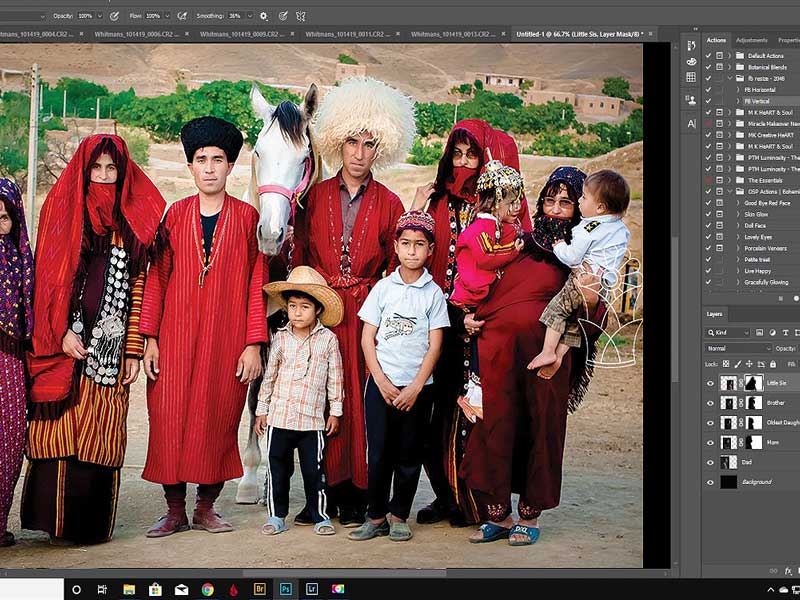Enable symmetry painting butterfly icon
Image resolution: width=800 pixels, height=600 pixels.
[301, 16]
